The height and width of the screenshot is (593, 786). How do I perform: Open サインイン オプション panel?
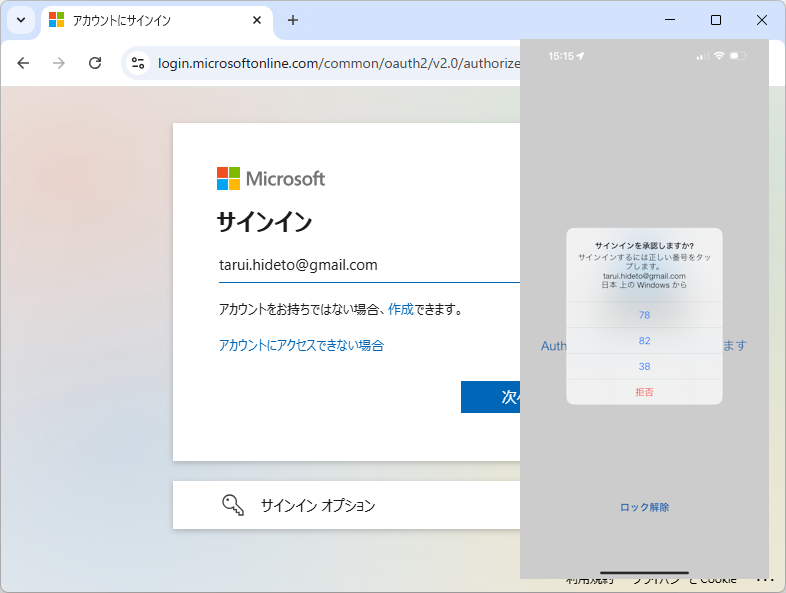point(346,505)
